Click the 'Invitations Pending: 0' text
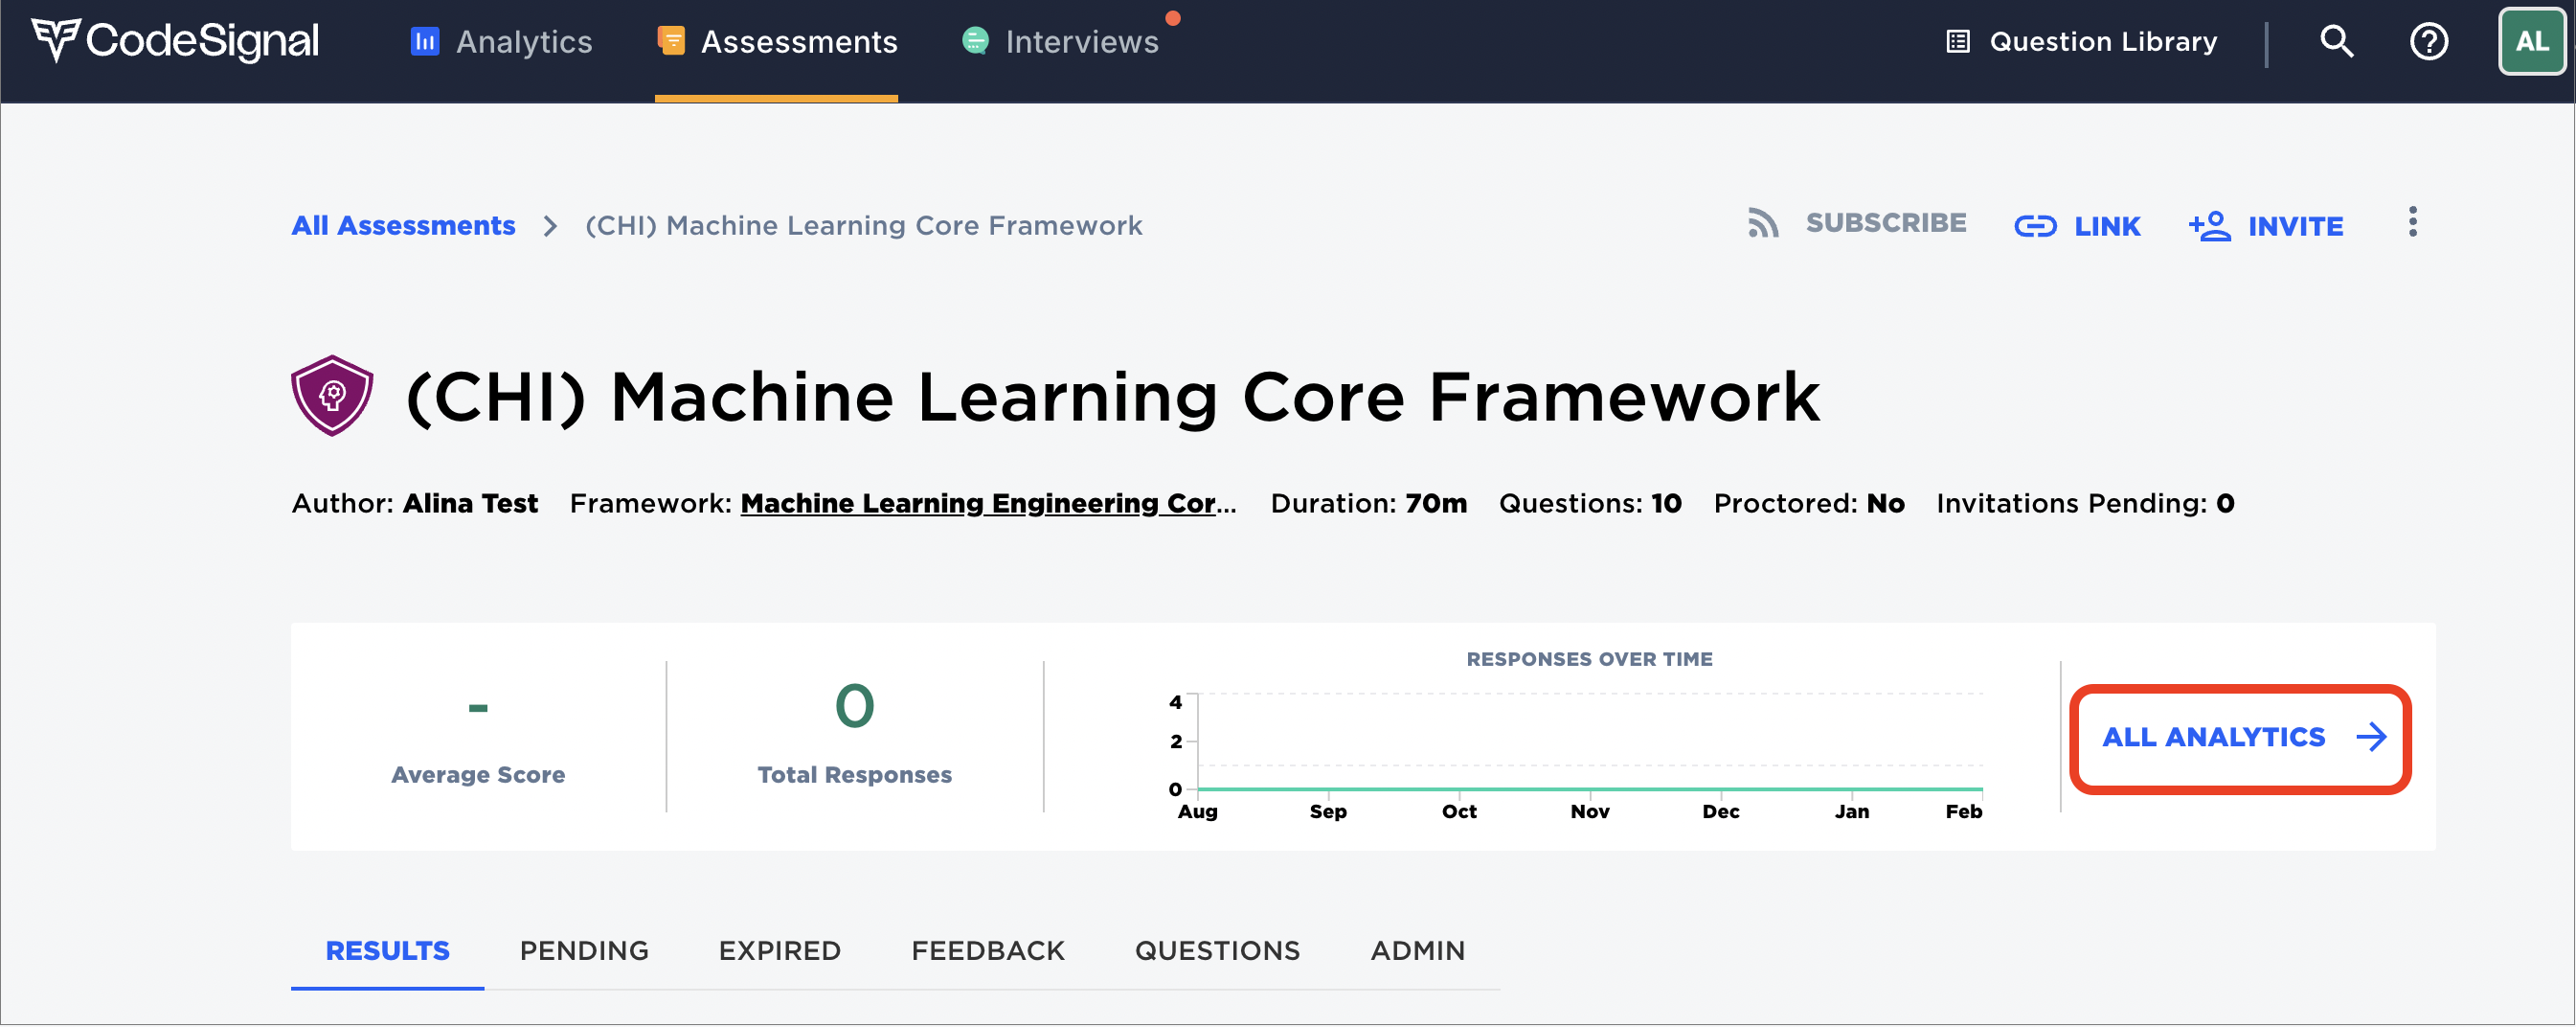 (x=2085, y=504)
